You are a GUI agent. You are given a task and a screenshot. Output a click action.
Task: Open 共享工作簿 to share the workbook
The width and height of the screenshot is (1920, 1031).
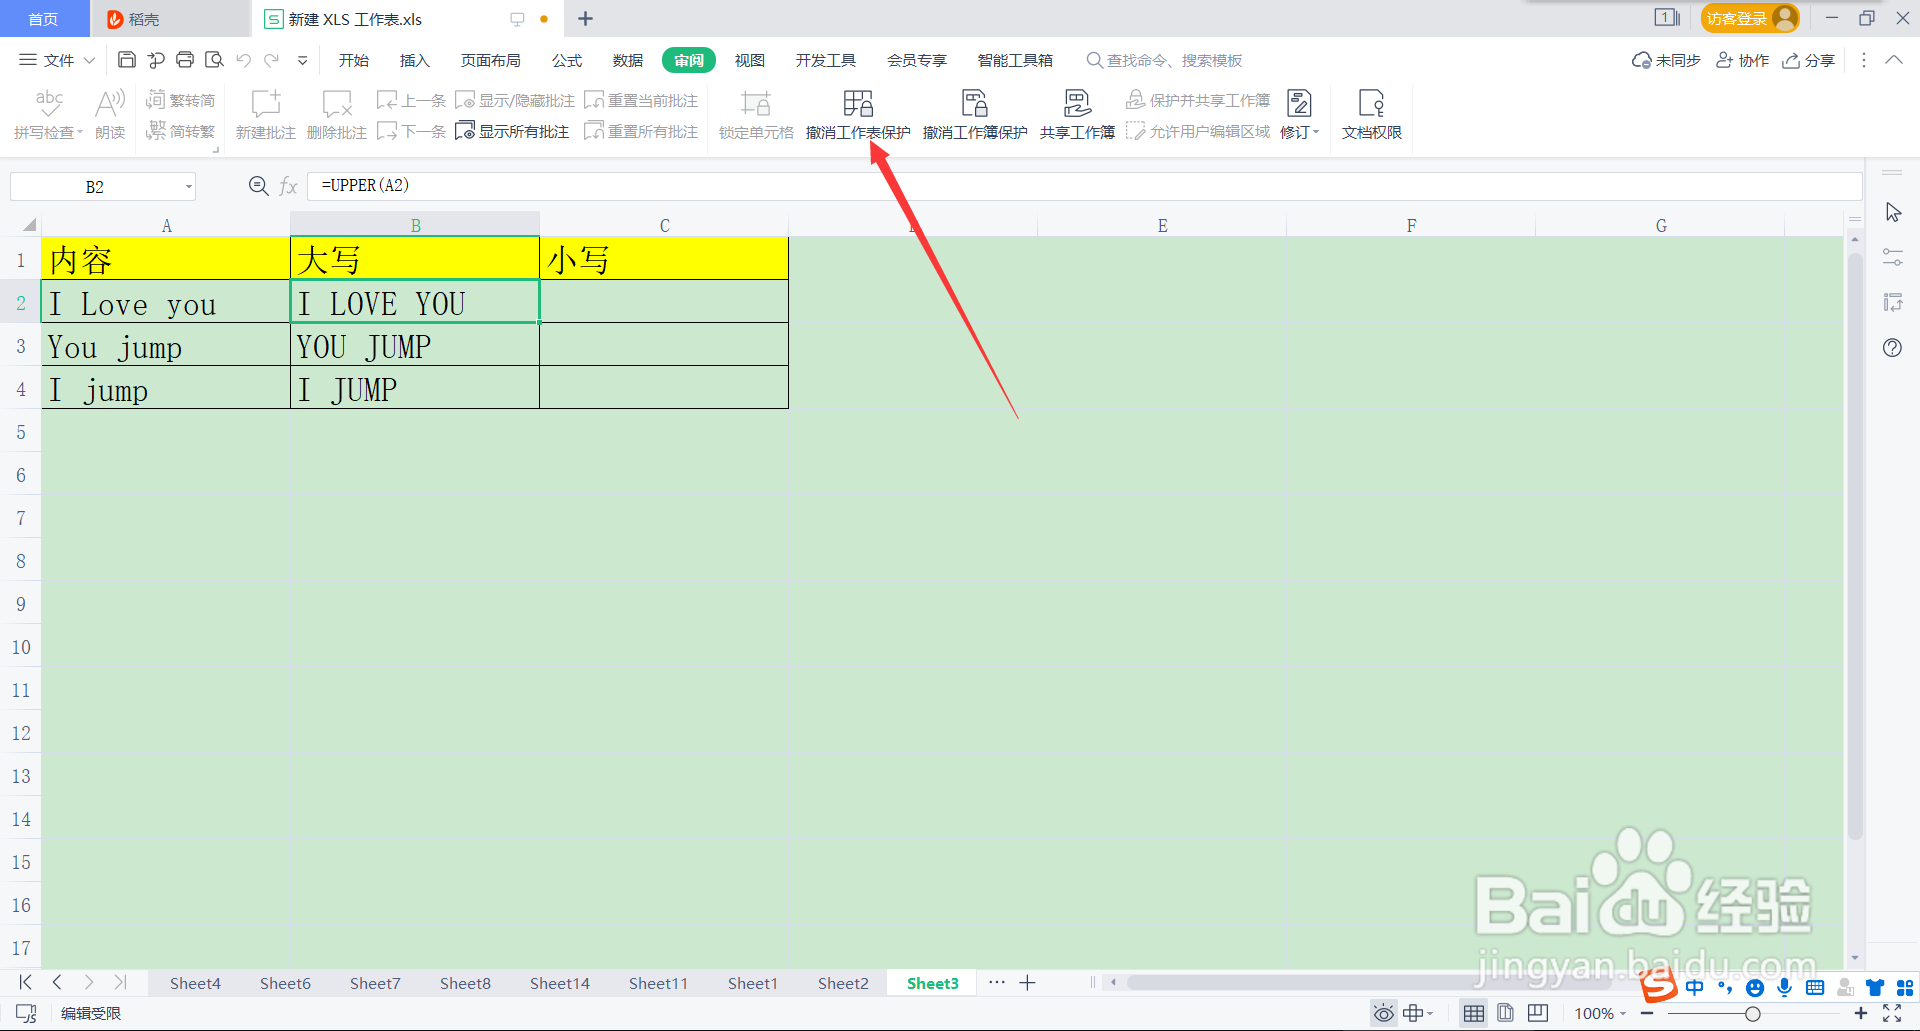coord(1076,113)
